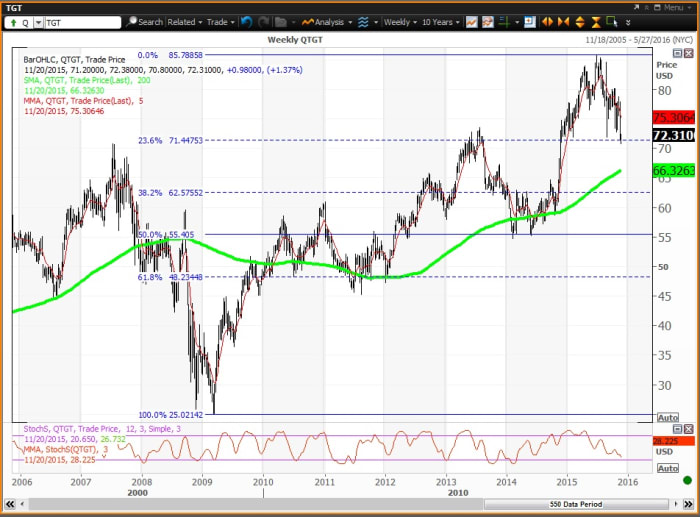The image size is (700, 517).
Task: Click the expand horizontally orange arrows icon
Action: pos(547,22)
